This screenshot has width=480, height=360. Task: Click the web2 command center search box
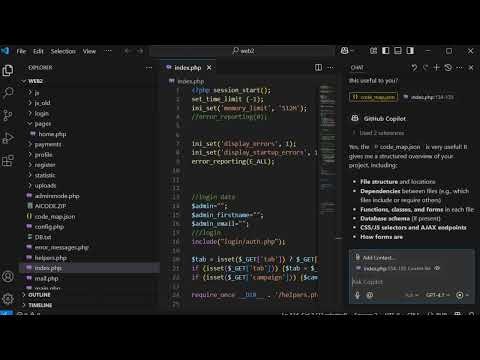pyautogui.click(x=242, y=51)
